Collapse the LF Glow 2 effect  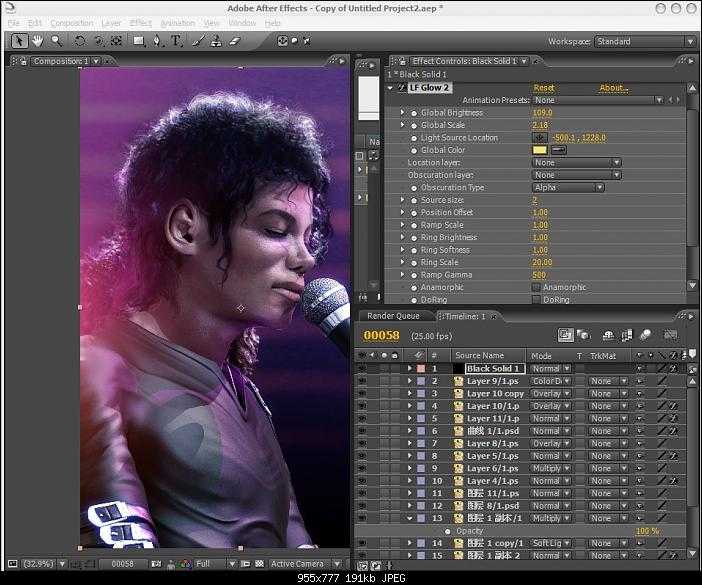(390, 88)
